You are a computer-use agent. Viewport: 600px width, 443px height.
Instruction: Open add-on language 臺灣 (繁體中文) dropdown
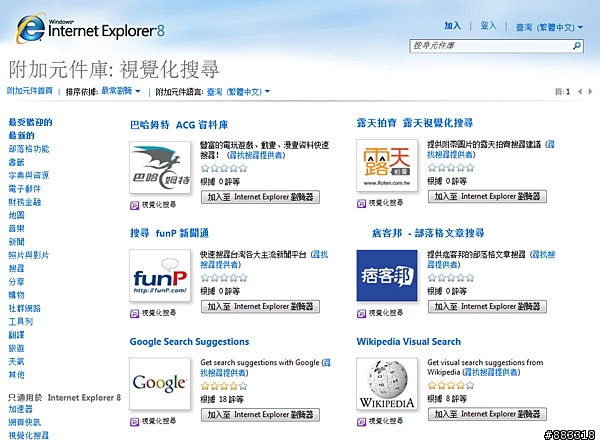click(x=238, y=92)
